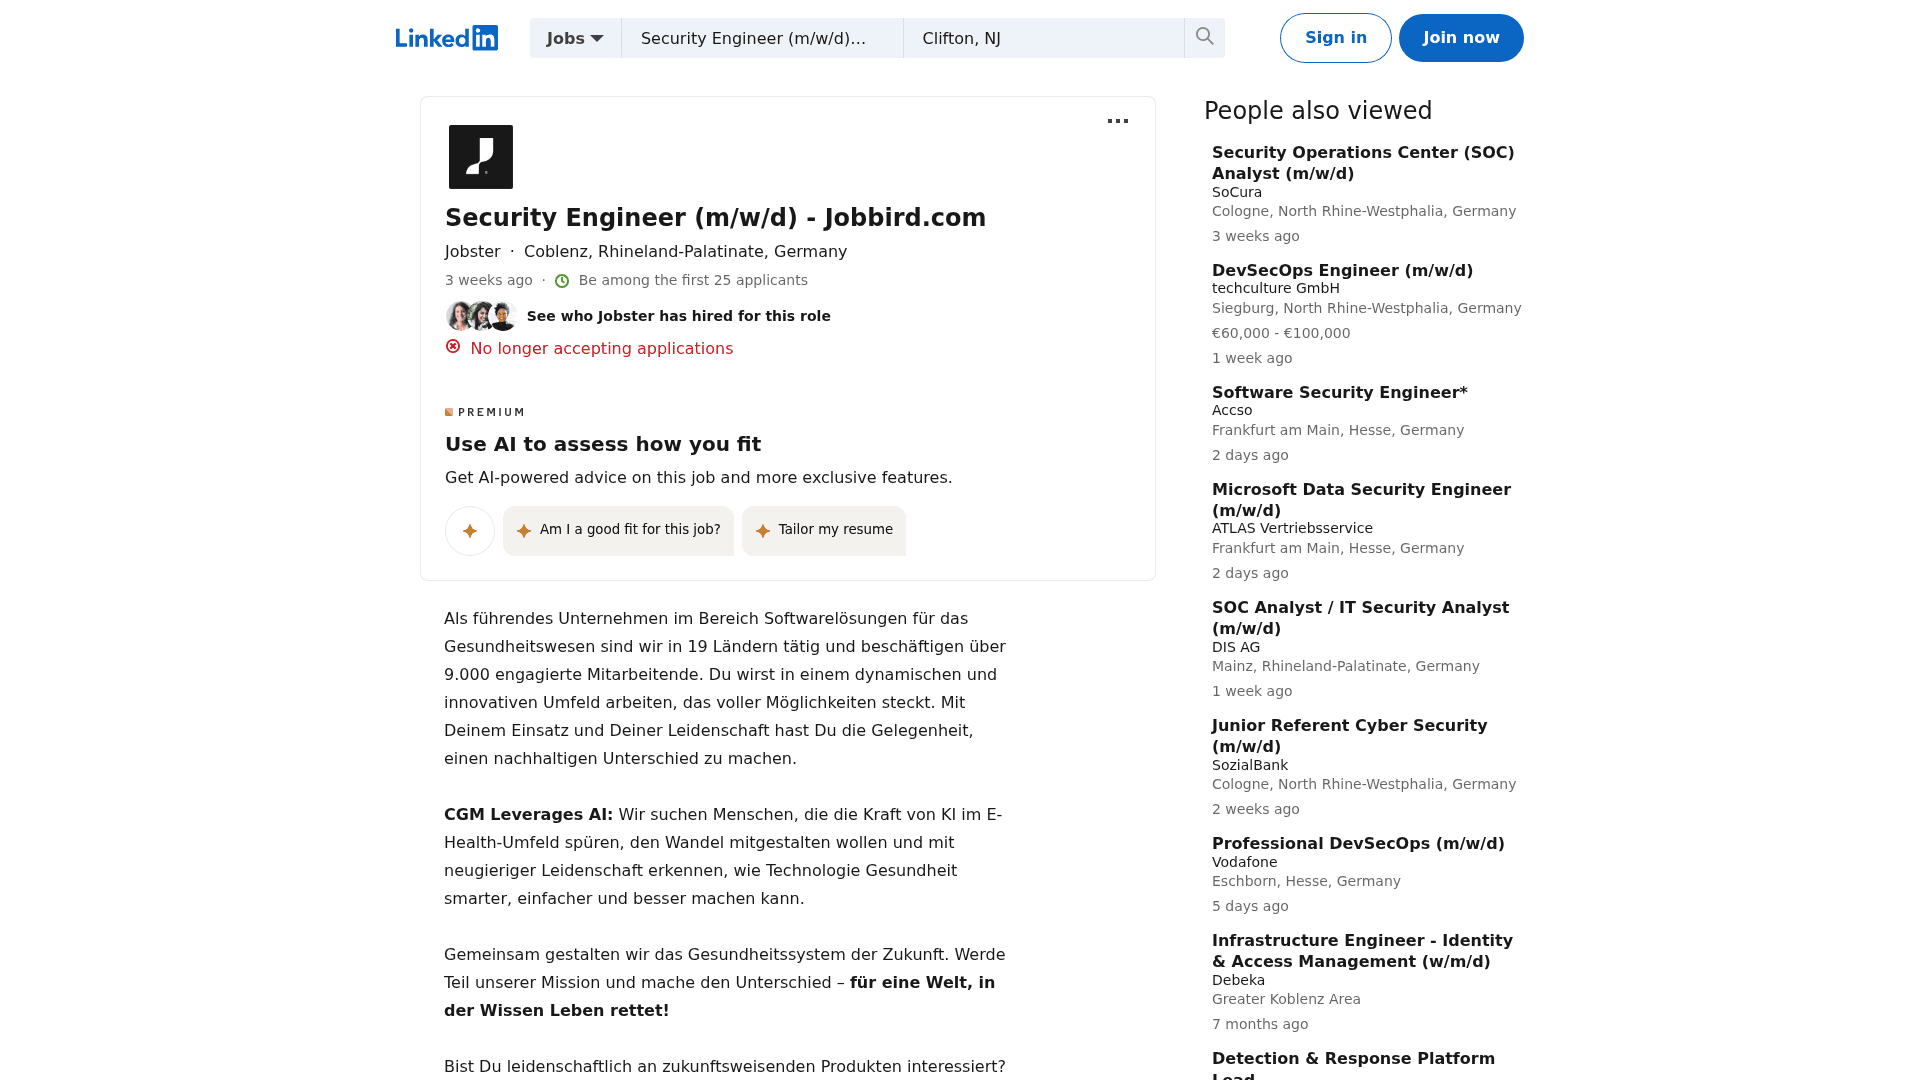Select the SoCura company name
The width and height of the screenshot is (1920, 1080).
[1236, 192]
